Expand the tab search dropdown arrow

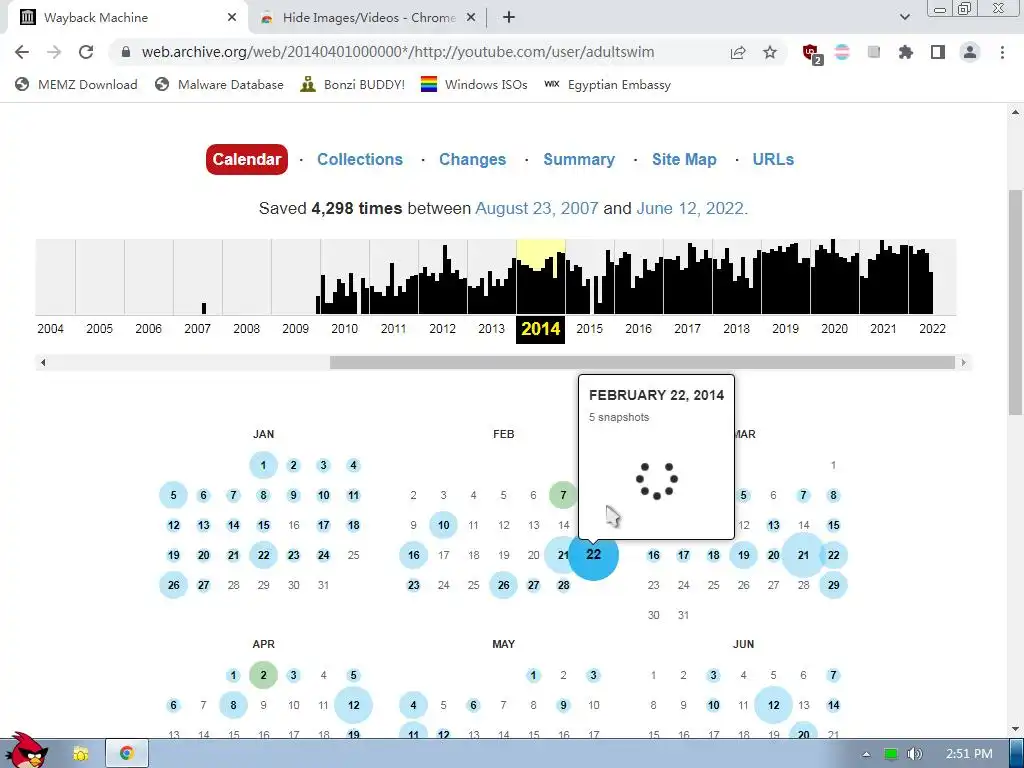(904, 17)
